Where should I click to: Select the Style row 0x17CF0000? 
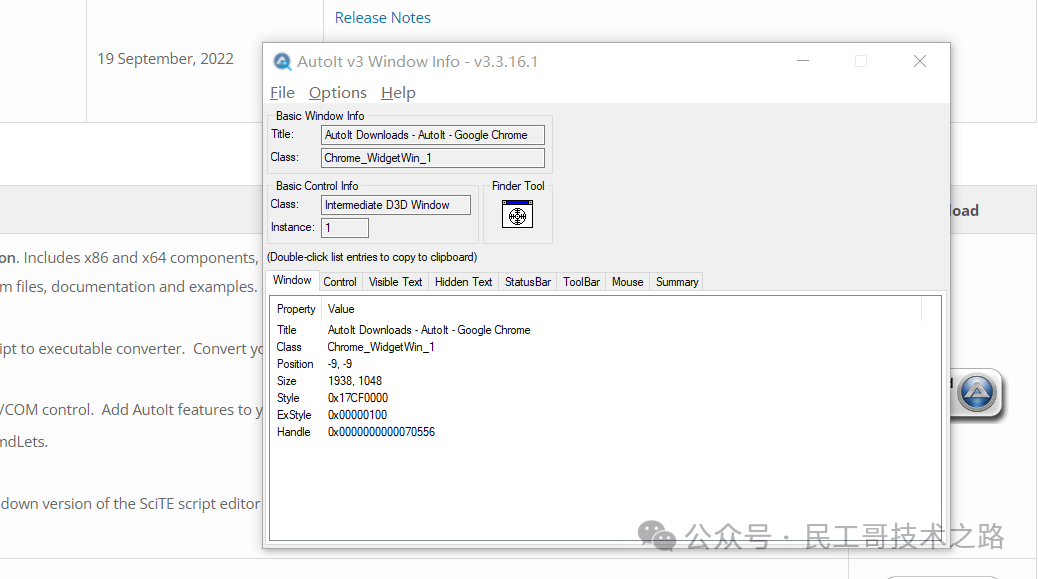(x=605, y=398)
